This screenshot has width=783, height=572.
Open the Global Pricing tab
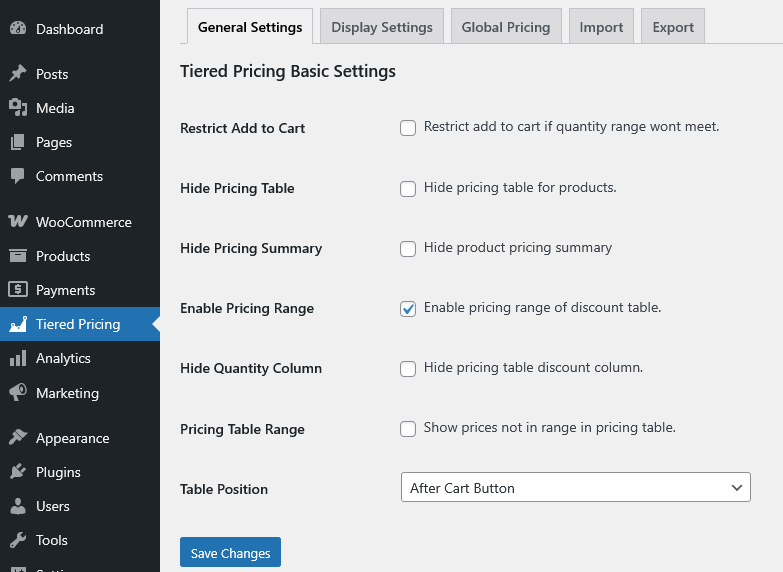pos(506,27)
